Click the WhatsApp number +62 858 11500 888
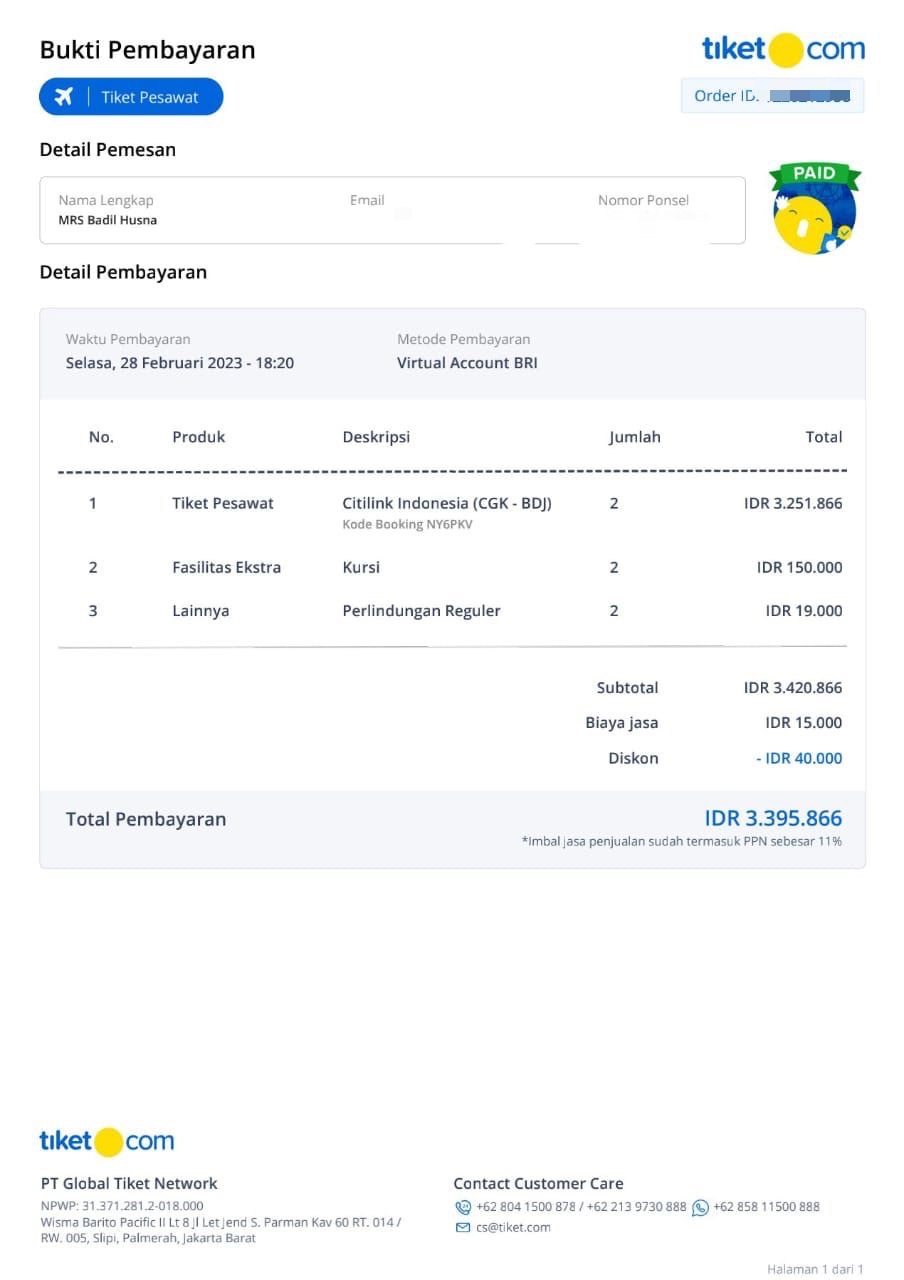904x1280 pixels. tap(766, 1207)
